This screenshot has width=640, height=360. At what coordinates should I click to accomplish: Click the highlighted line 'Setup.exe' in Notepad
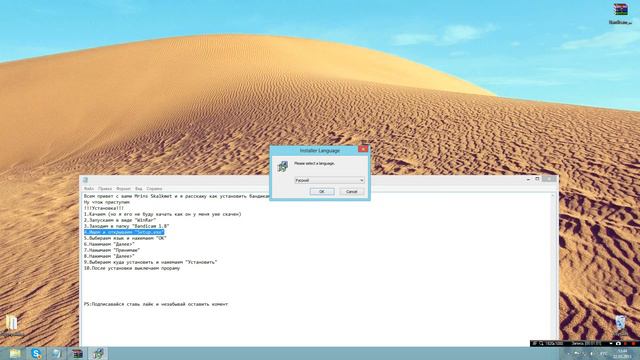[124, 232]
